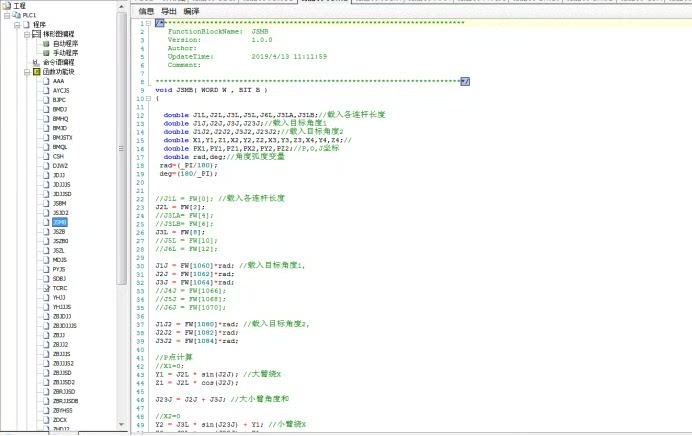Screen dimensions: 692x436
Task: Click the file icon beside PYJS
Action: pyautogui.click(x=46, y=269)
